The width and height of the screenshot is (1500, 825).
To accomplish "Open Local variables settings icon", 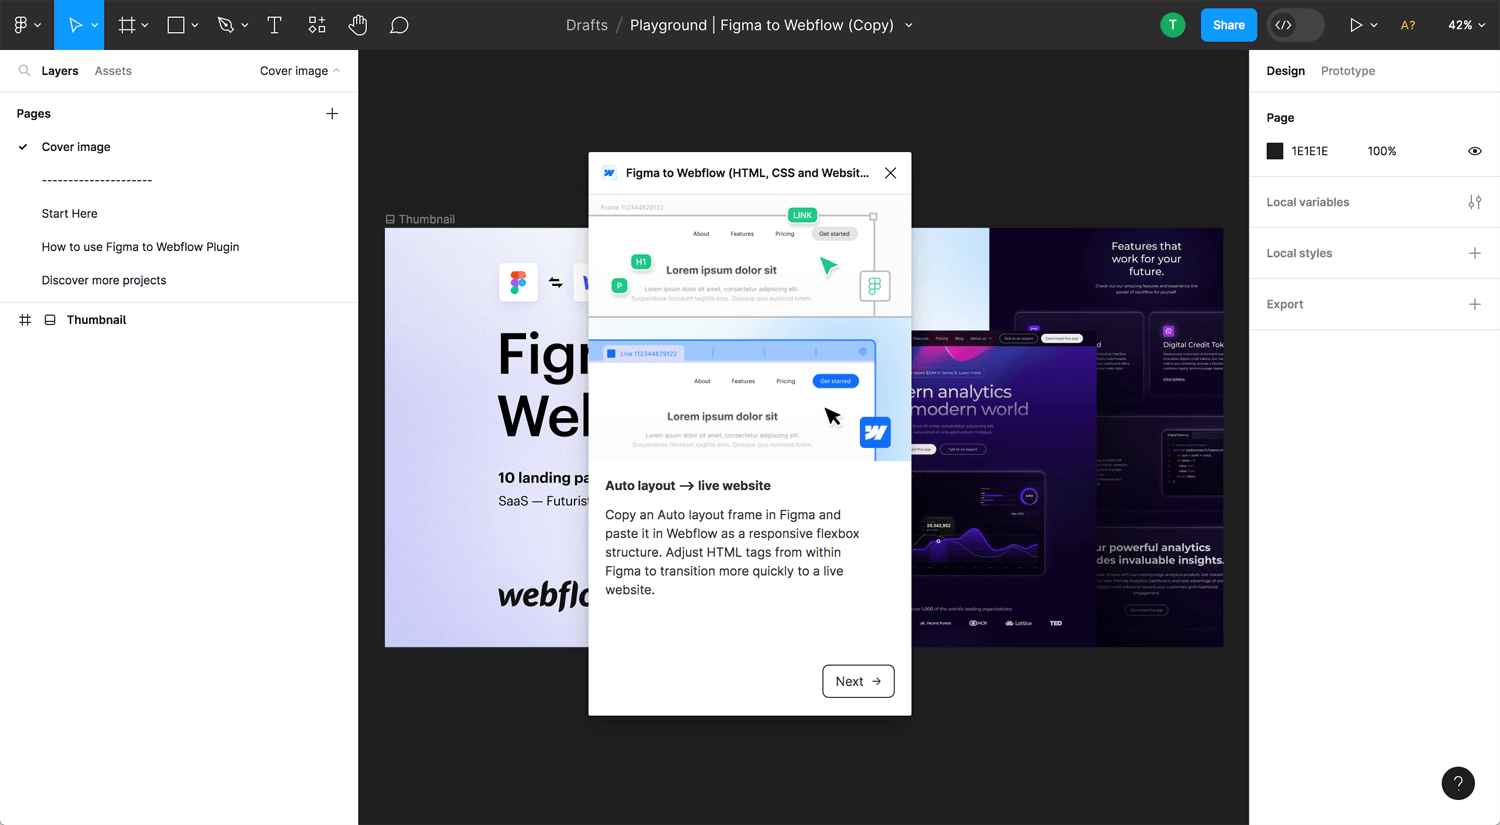I will (1475, 202).
